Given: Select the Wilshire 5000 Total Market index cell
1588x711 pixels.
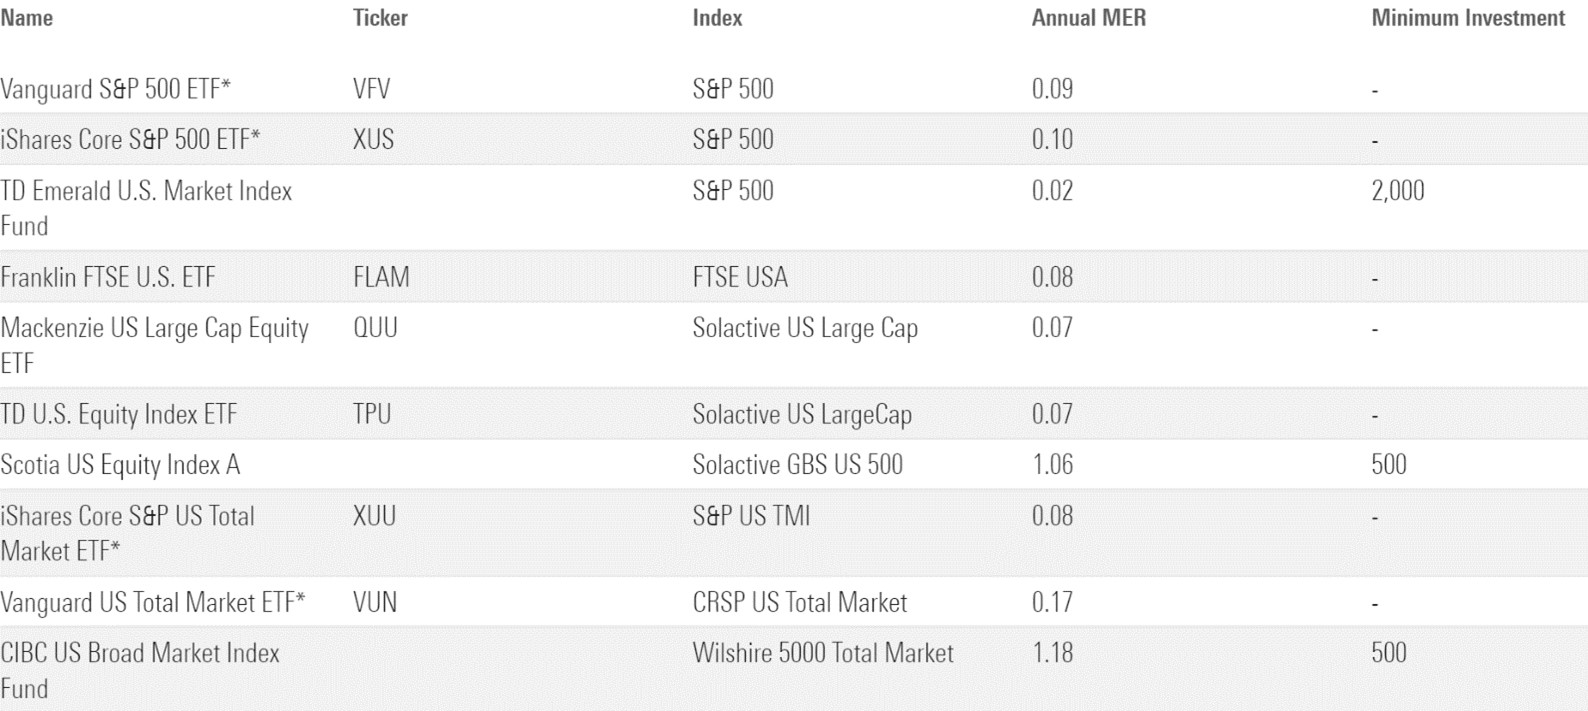Looking at the screenshot, I should [822, 653].
